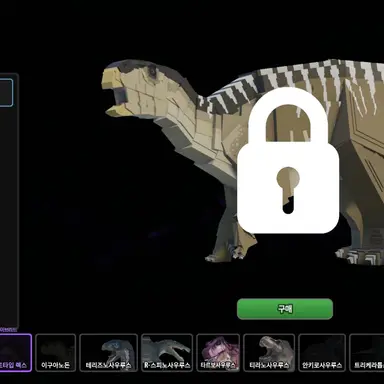
Task: Select the purple-highlighted dinosaur card
Action: tap(15, 353)
